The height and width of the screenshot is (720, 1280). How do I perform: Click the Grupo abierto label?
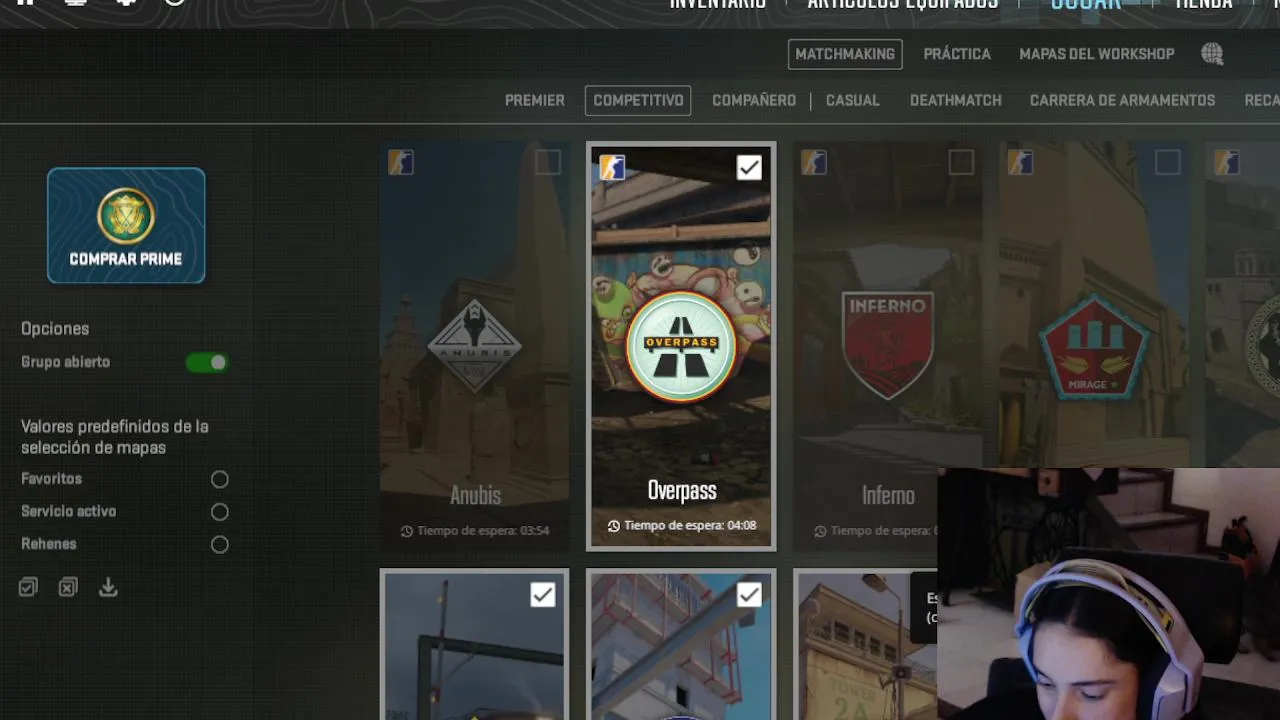click(65, 362)
